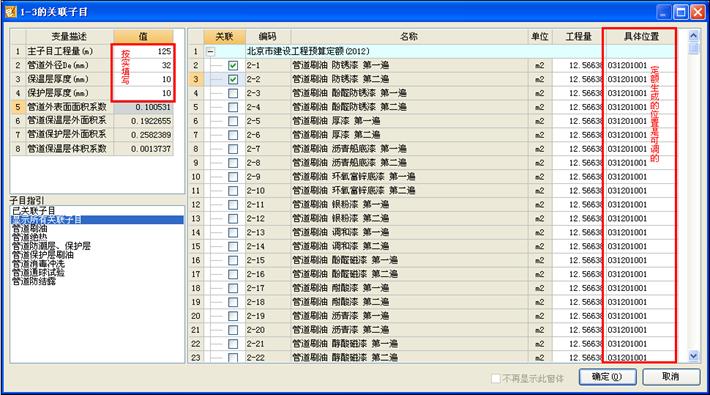Click the scrollbar up arrow of the table
The height and width of the screenshot is (395, 710).
(693, 36)
